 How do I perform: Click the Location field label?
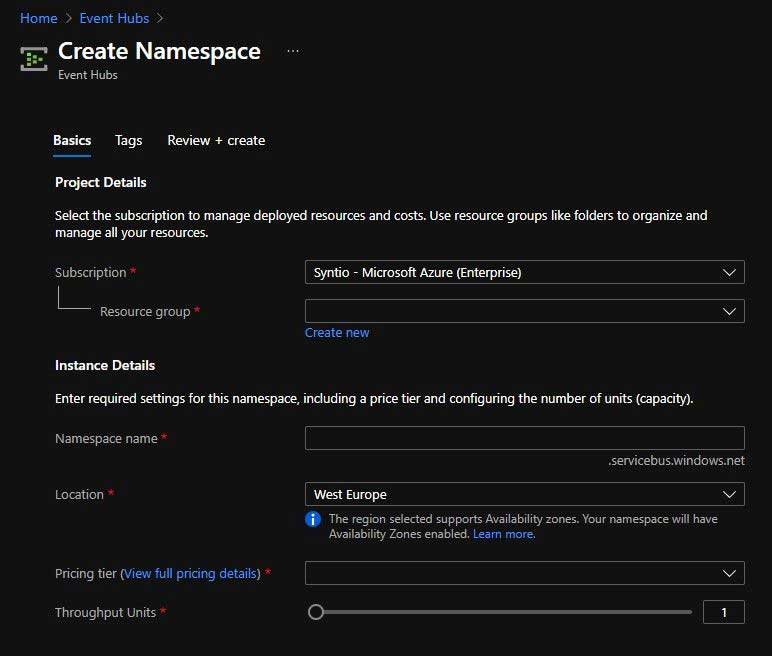click(x=79, y=494)
